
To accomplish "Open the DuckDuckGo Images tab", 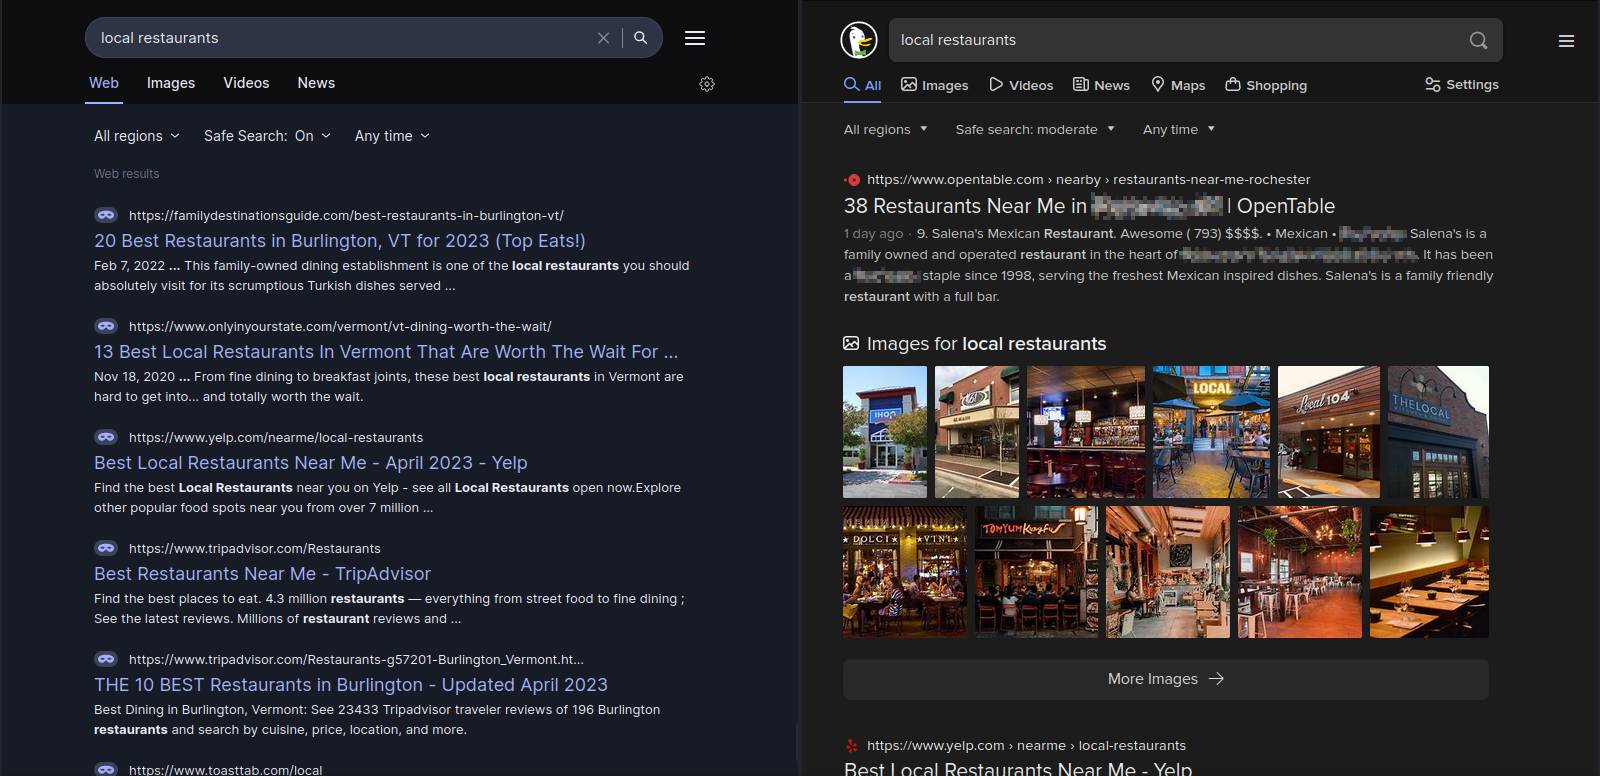I will click(x=935, y=85).
